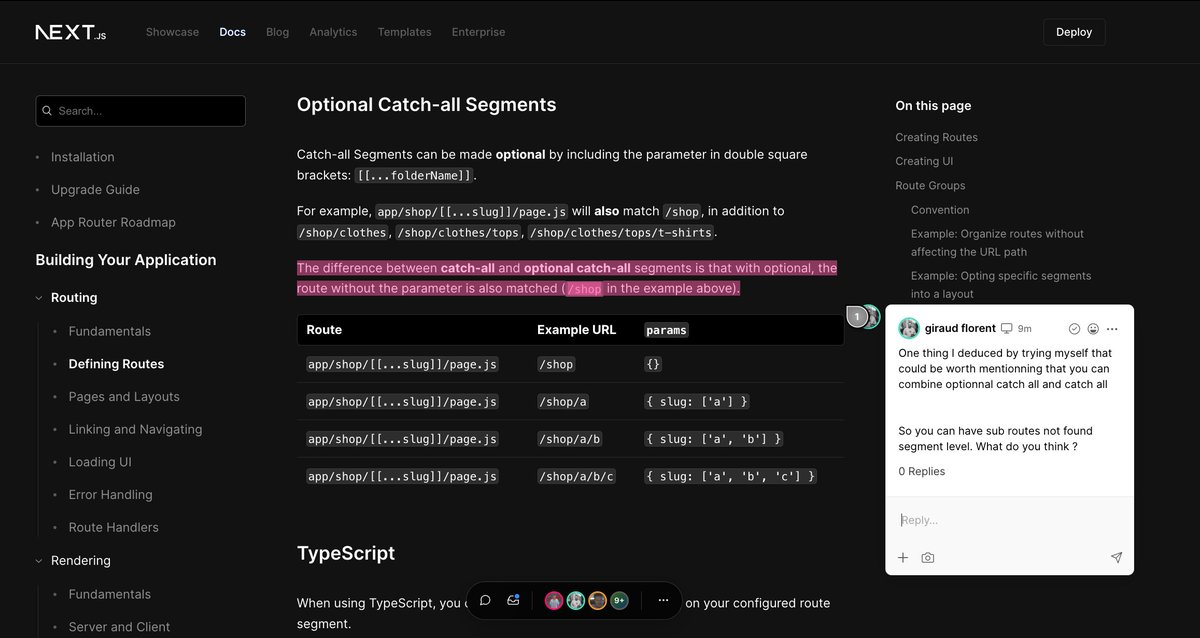The image size is (1200, 638).
Task: Add an emoji reaction to the comment
Action: [1093, 329]
